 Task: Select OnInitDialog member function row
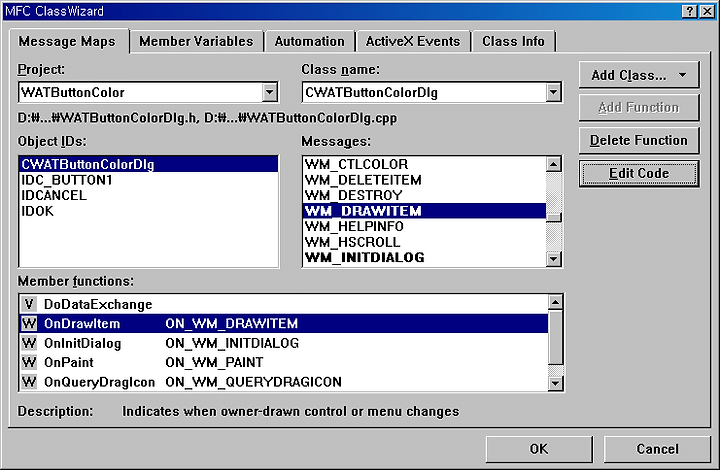284,343
